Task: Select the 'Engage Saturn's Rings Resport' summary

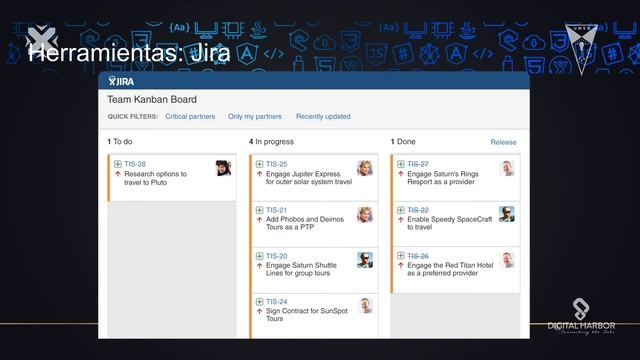Action: coord(443,178)
